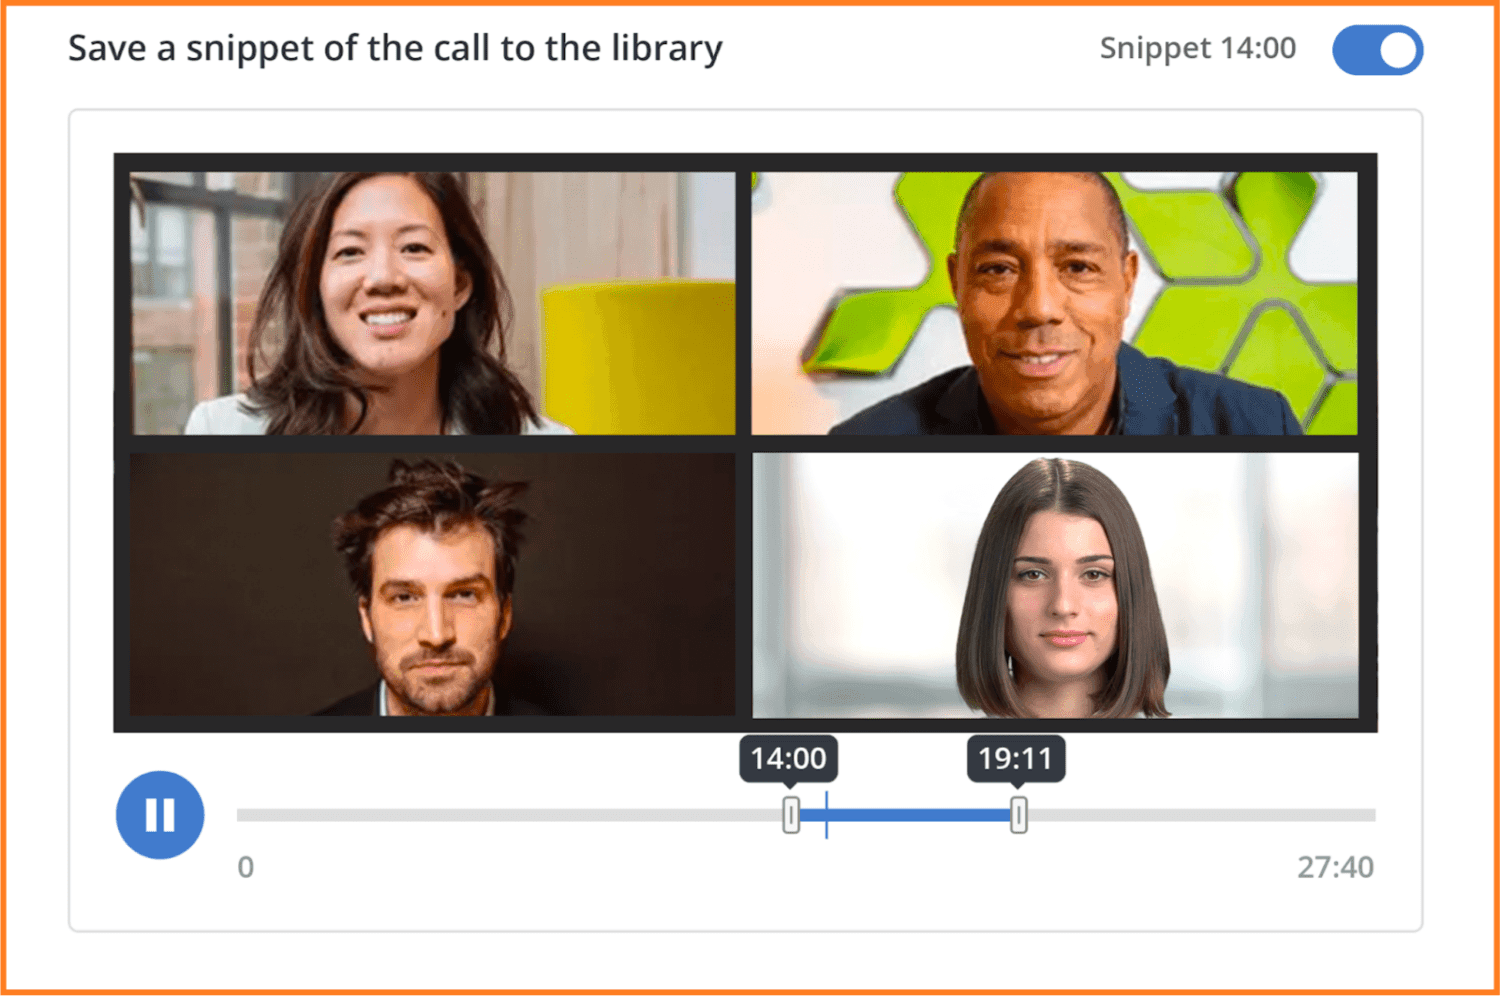
Task: Click the dark border between video tiles
Action: 744,444
